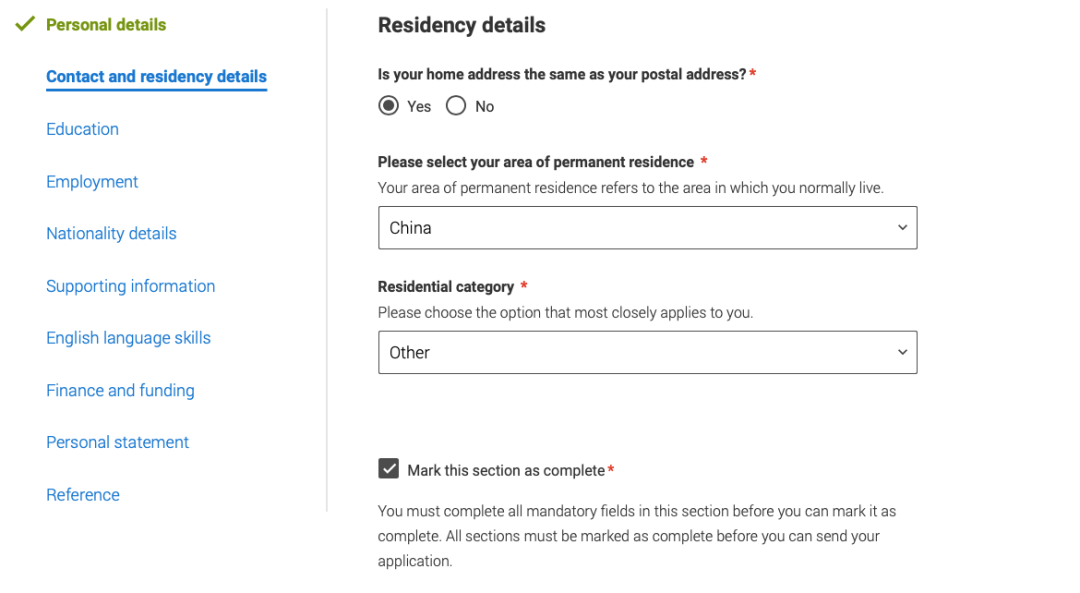This screenshot has height=593, width=1080.
Task: Open the Reference section
Action: (x=83, y=494)
